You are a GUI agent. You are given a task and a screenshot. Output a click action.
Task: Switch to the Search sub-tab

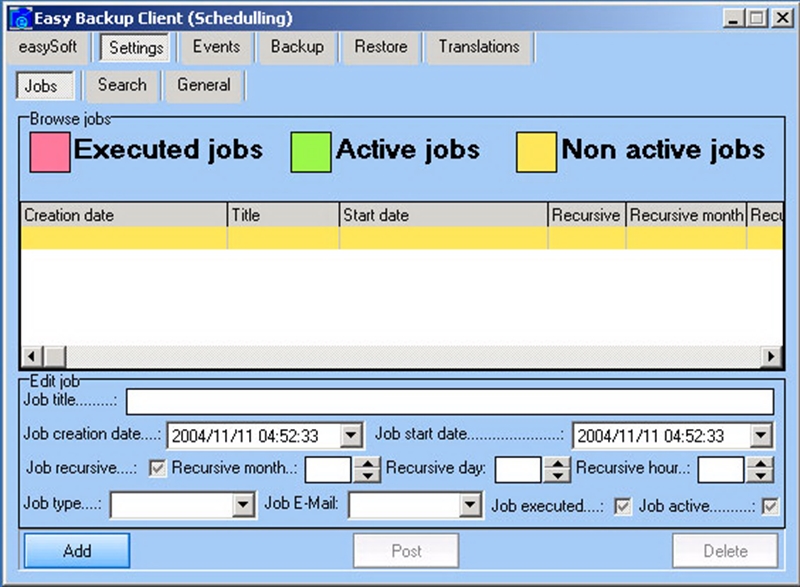click(121, 86)
